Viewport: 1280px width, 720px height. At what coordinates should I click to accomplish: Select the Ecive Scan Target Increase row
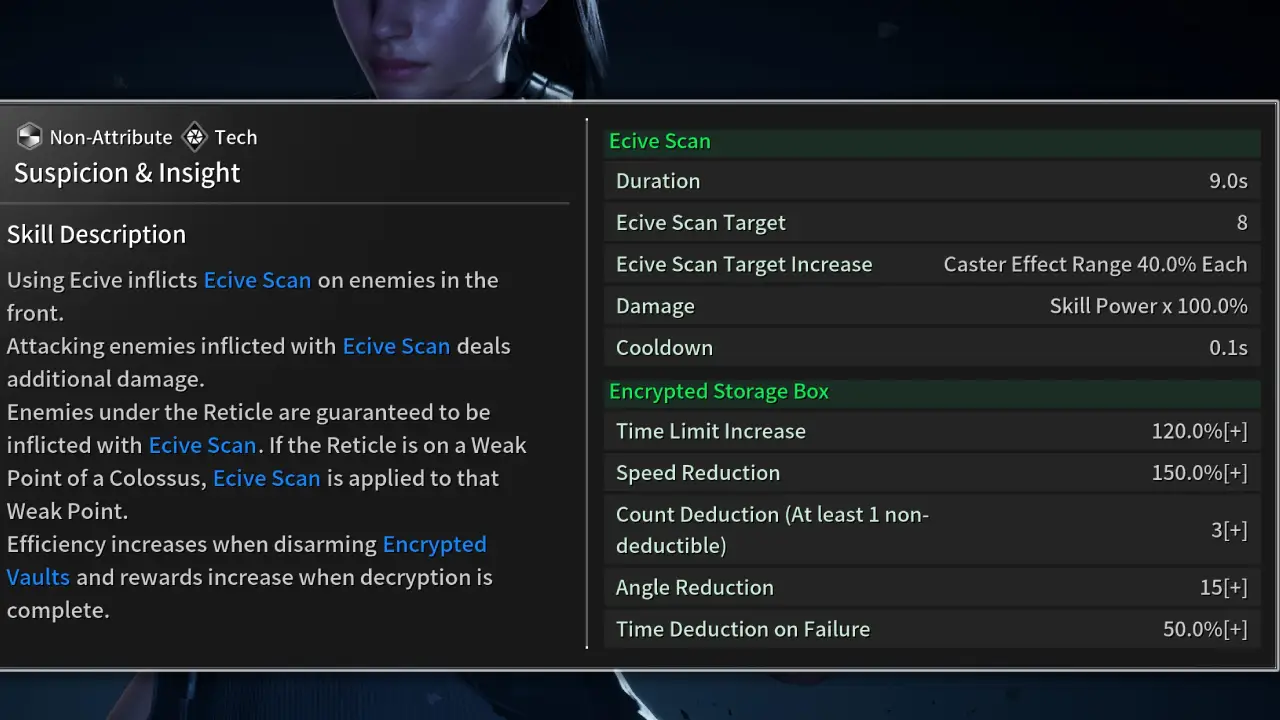[x=932, y=265]
